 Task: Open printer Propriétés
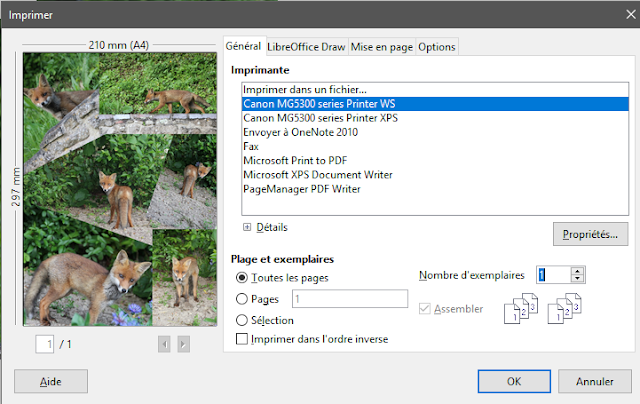590,234
